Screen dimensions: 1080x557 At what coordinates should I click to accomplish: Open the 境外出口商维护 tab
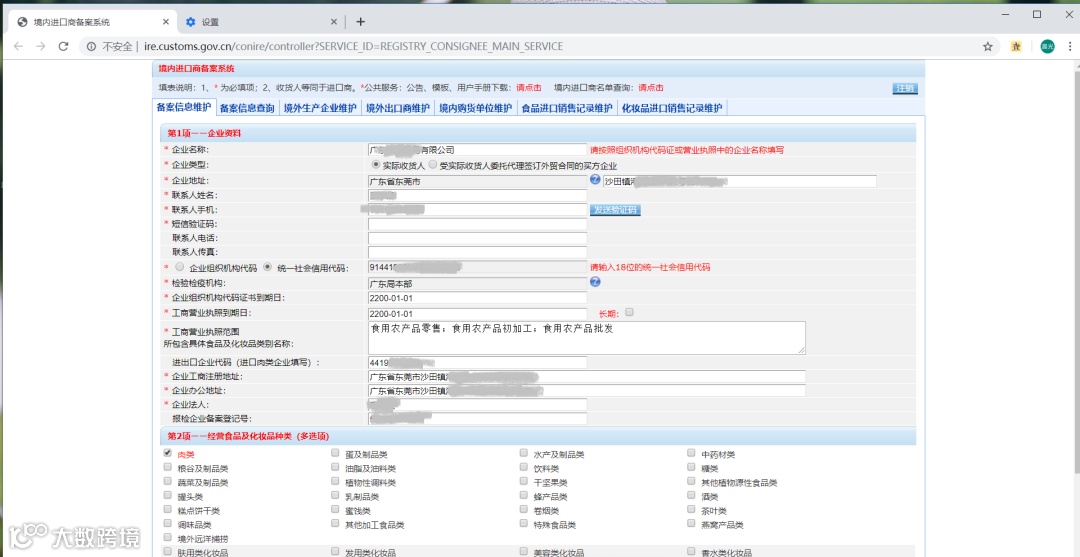coord(397,108)
